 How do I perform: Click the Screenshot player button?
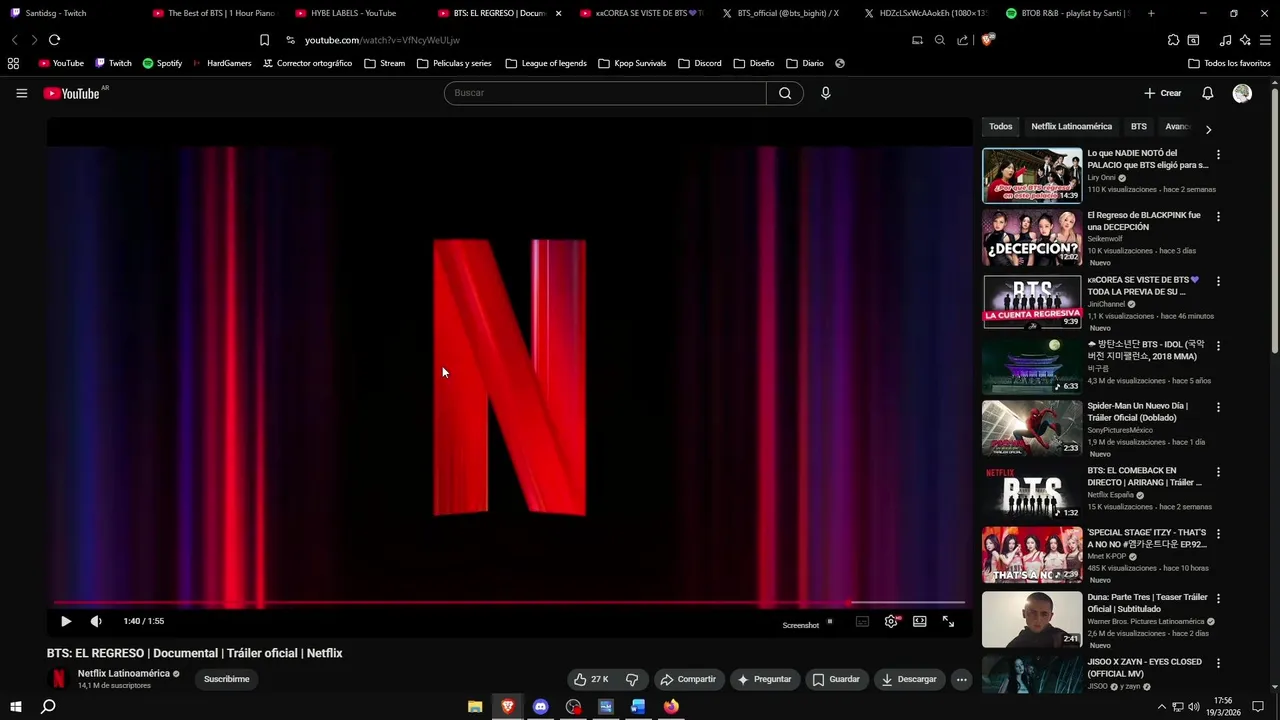point(800,625)
